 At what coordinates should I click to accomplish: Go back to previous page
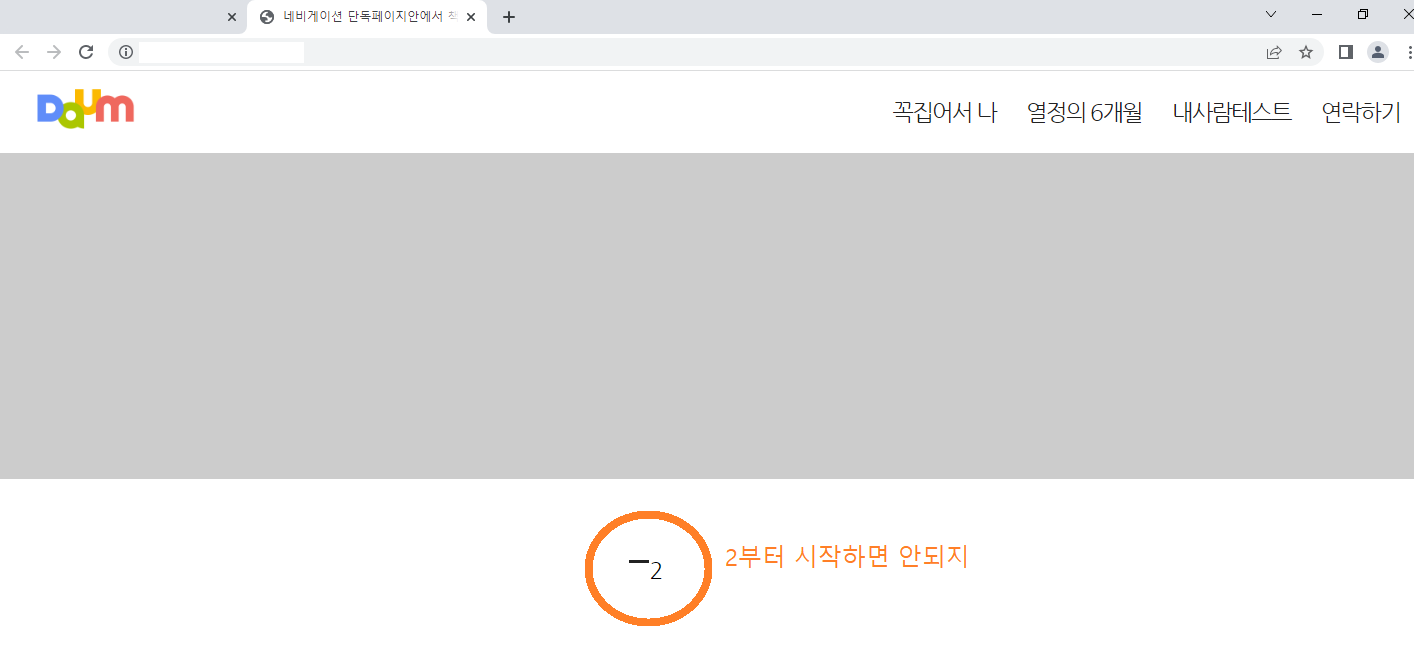pyautogui.click(x=22, y=52)
